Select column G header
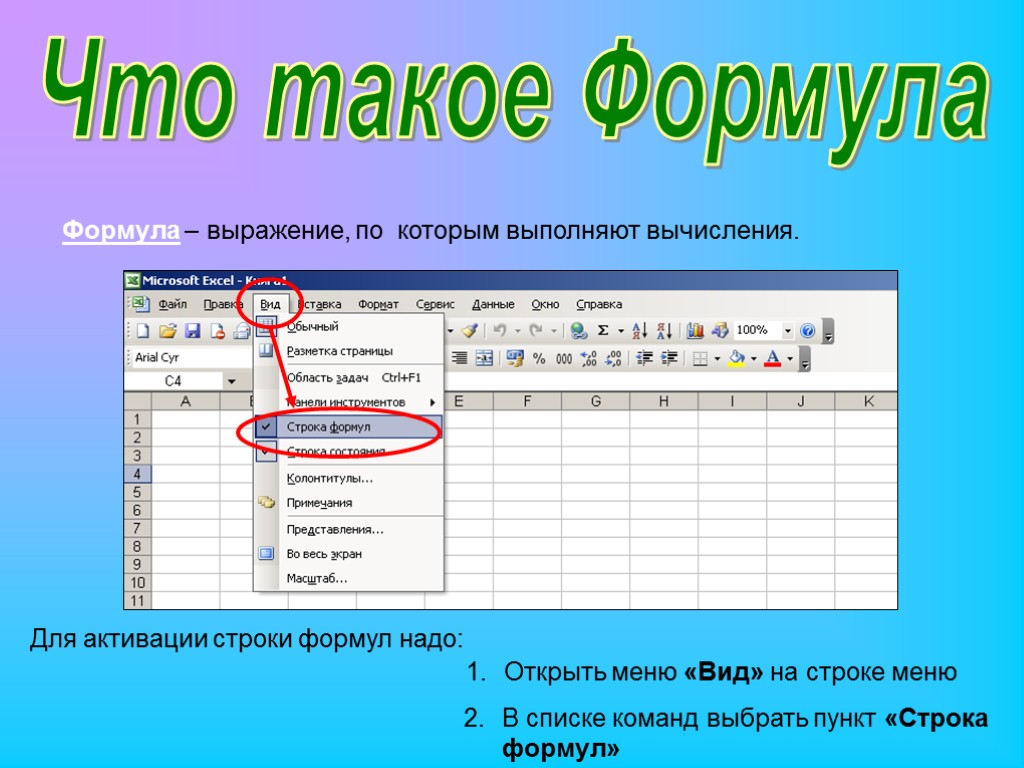The image size is (1024, 768). pos(596,401)
